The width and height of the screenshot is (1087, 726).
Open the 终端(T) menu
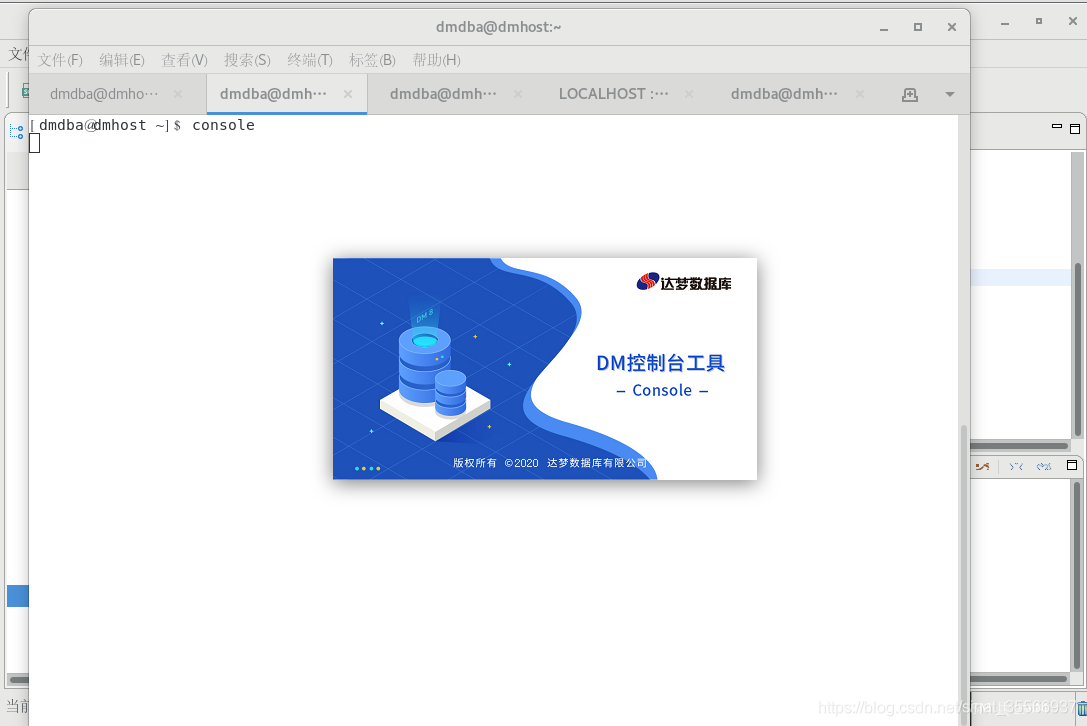(x=310, y=60)
